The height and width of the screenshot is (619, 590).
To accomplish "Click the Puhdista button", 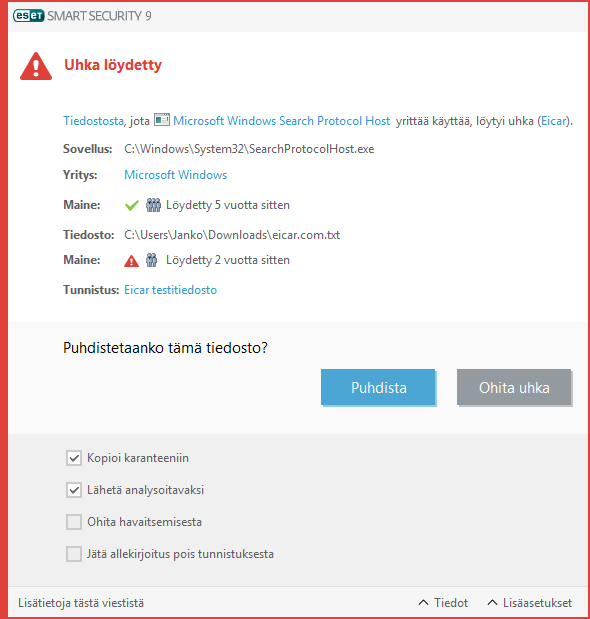I will (378, 387).
